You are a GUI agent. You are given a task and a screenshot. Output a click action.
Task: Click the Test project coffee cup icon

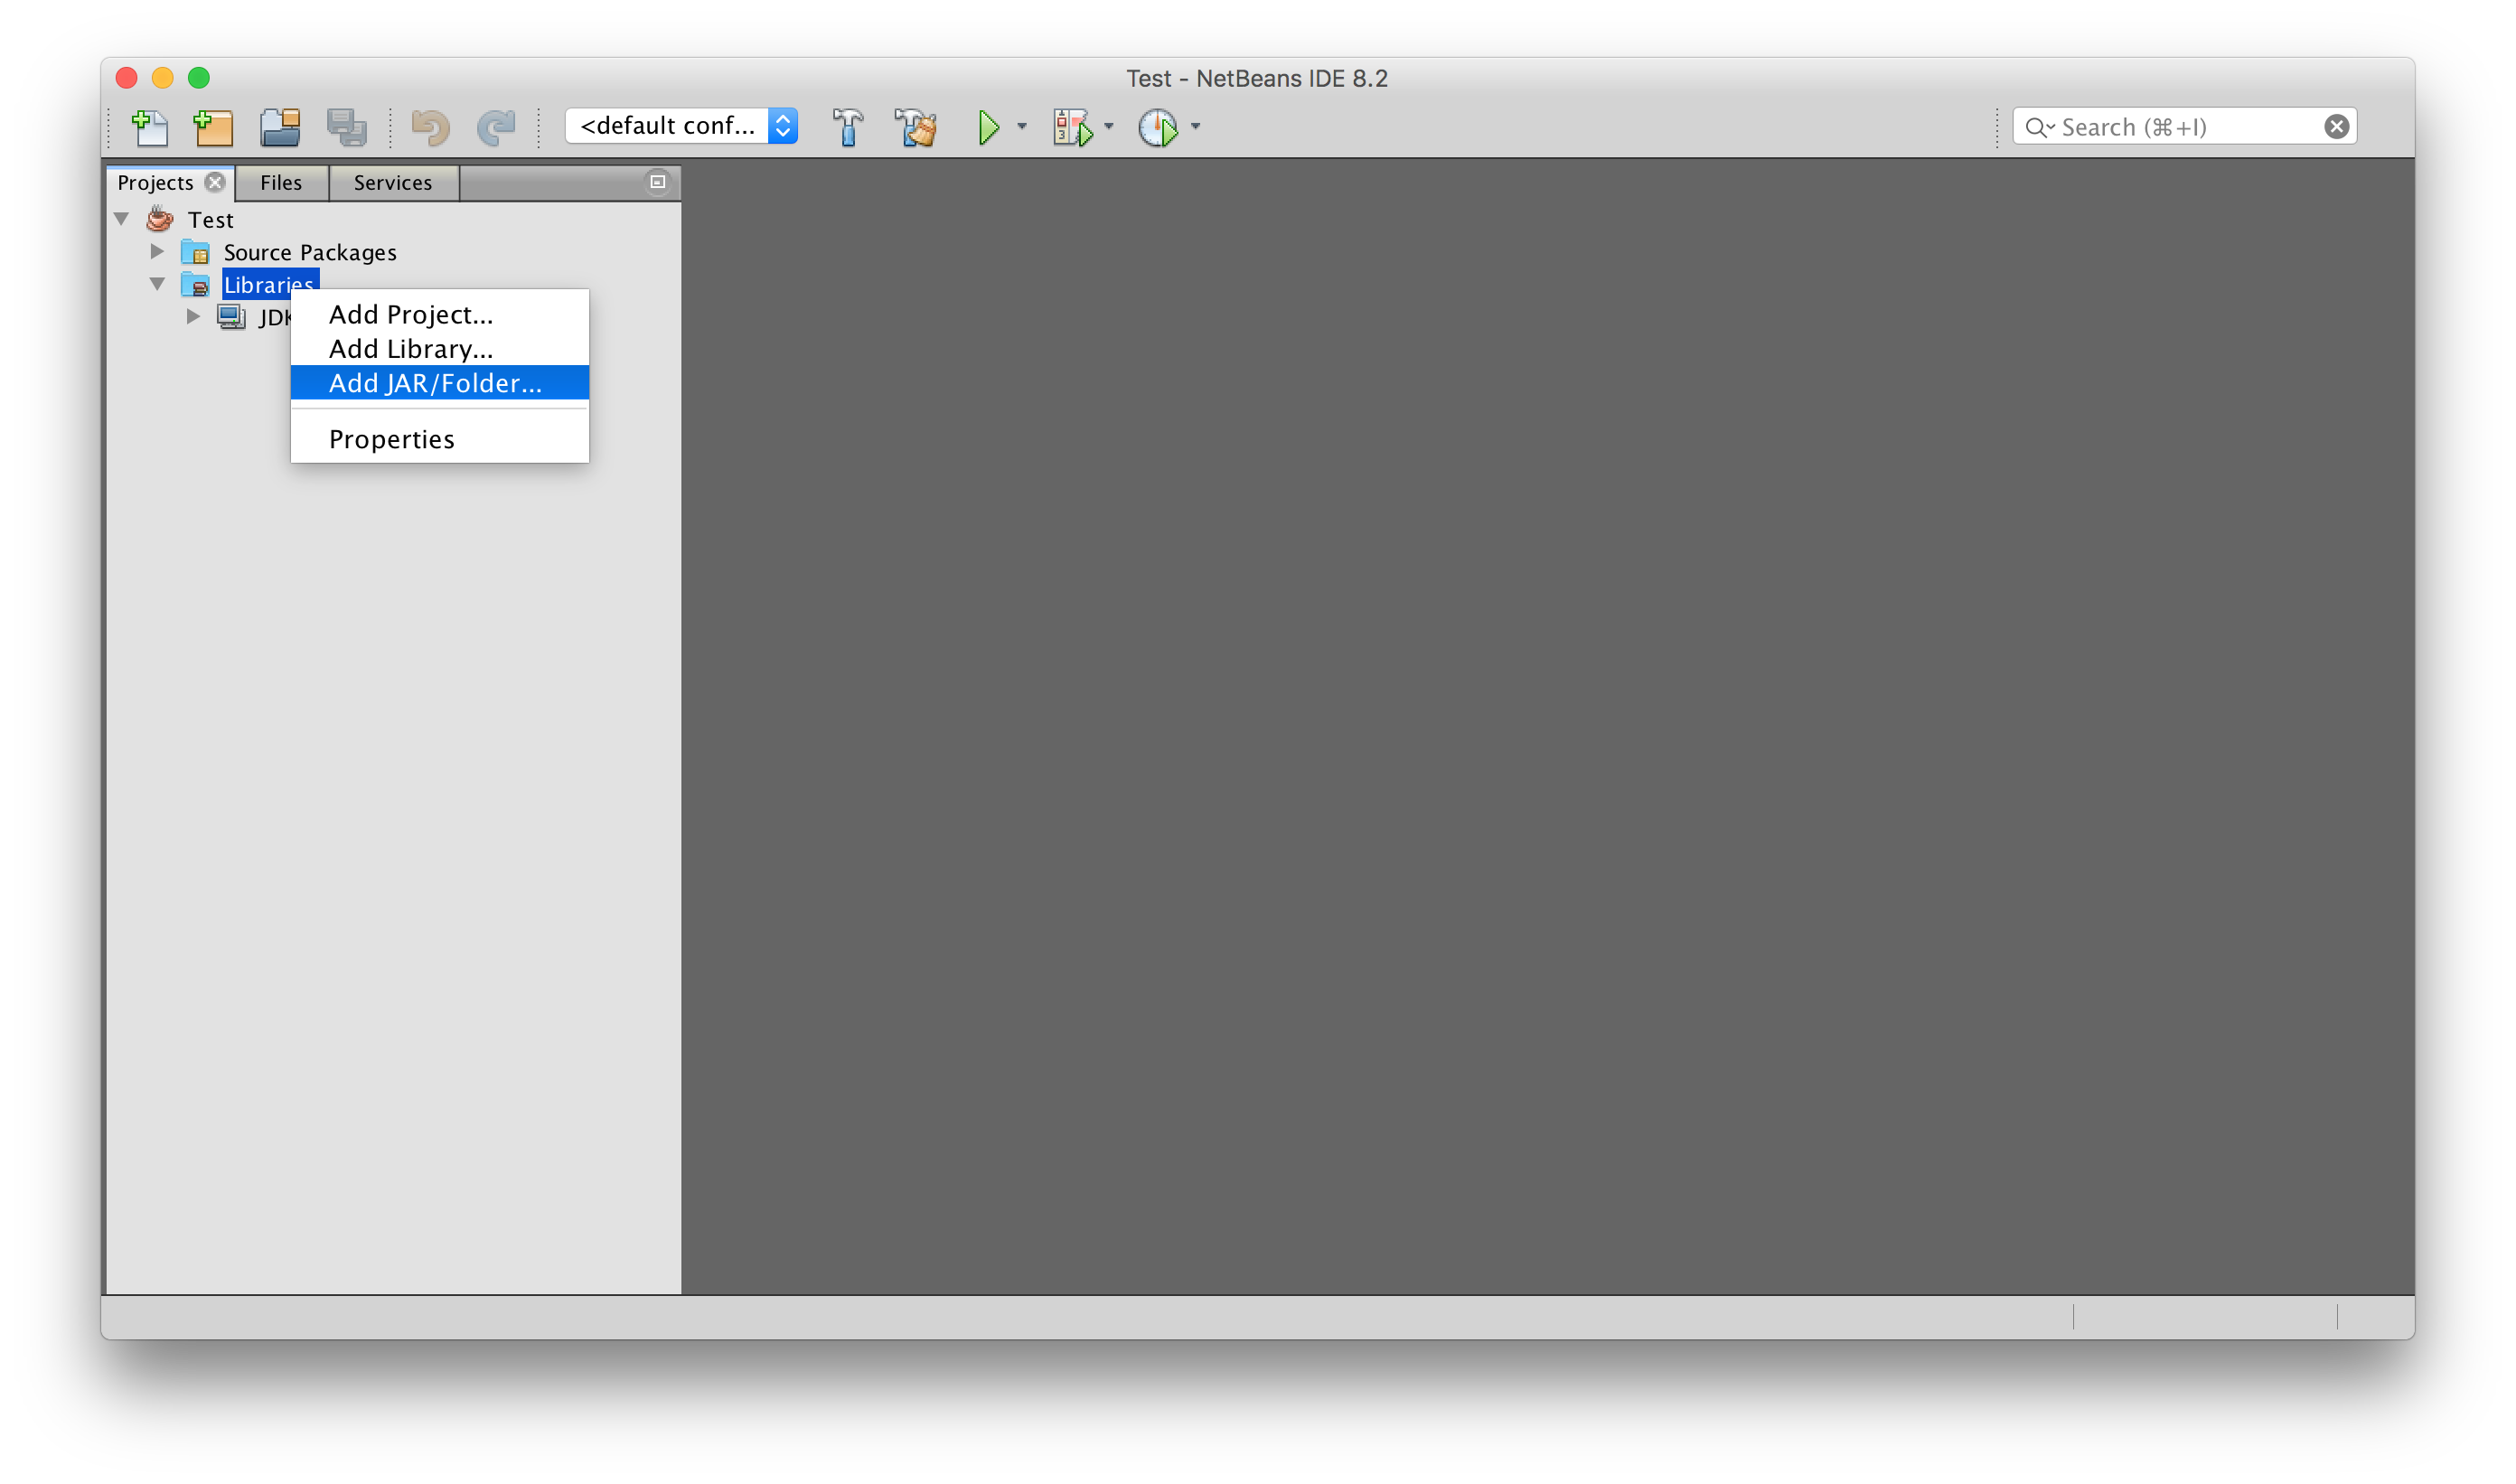tap(160, 219)
